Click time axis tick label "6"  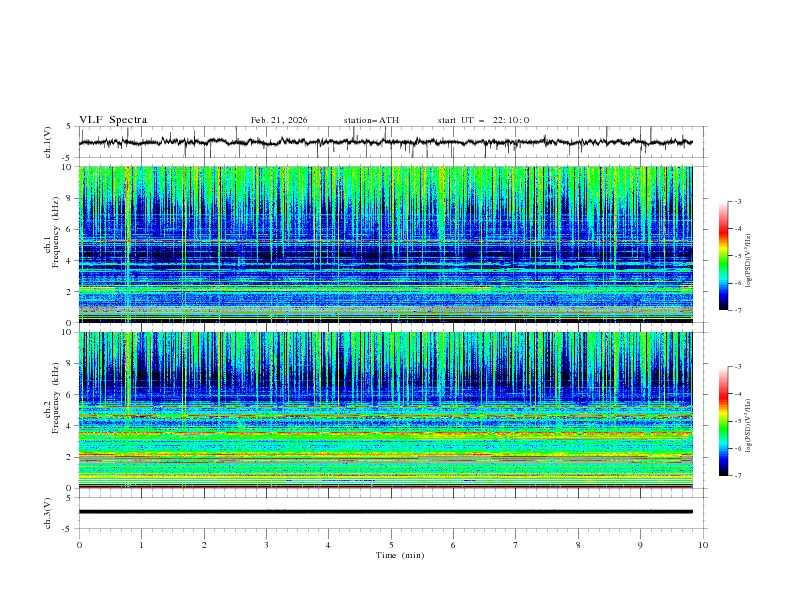click(x=453, y=545)
